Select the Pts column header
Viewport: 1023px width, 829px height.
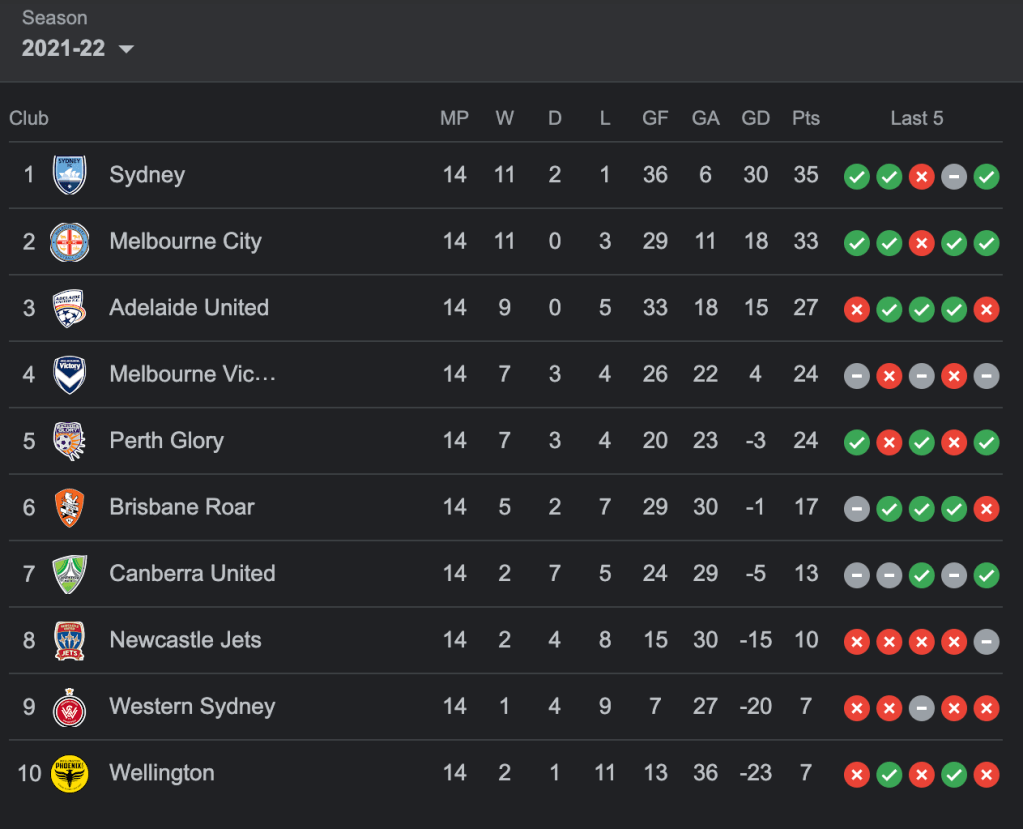[805, 118]
